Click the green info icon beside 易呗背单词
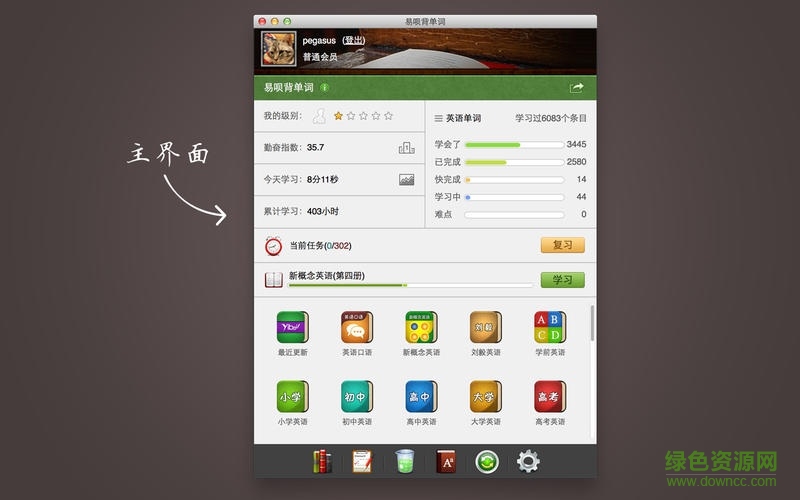 pos(325,88)
